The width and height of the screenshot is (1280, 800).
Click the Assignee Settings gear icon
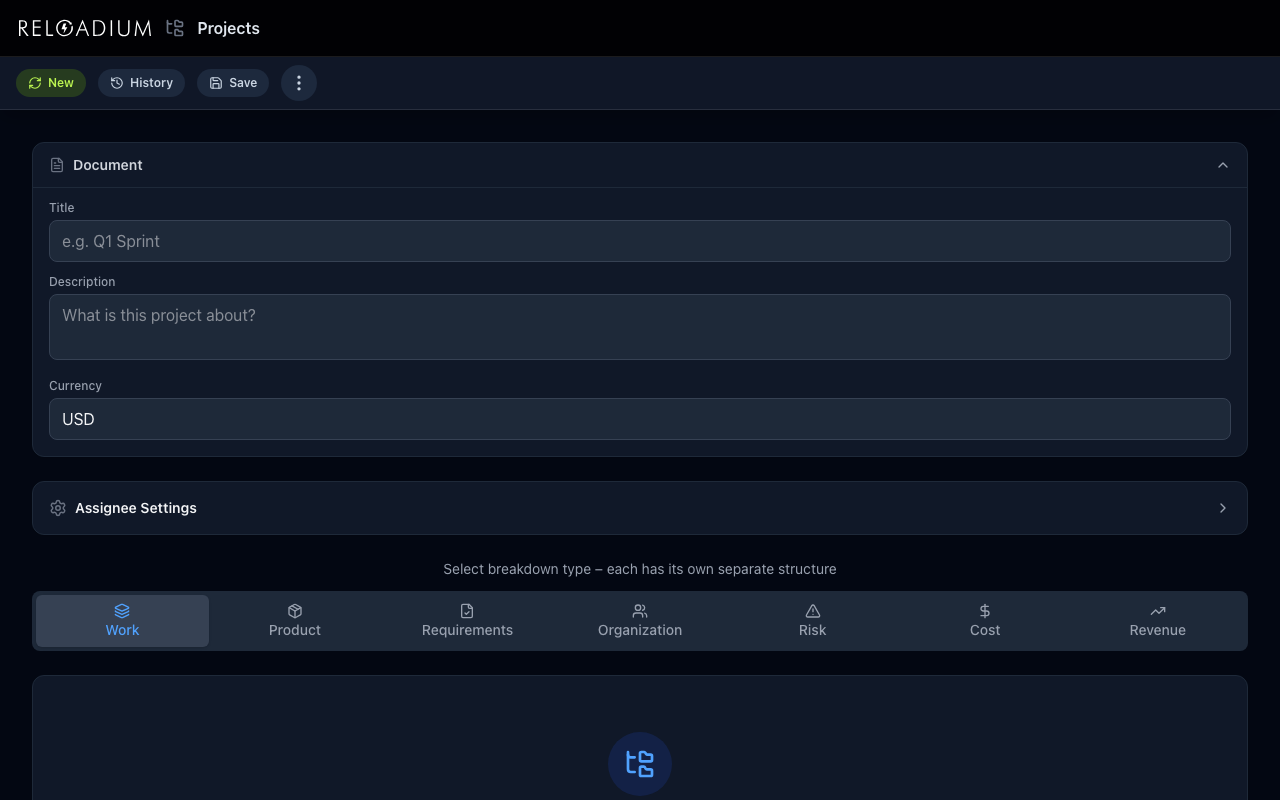(58, 508)
